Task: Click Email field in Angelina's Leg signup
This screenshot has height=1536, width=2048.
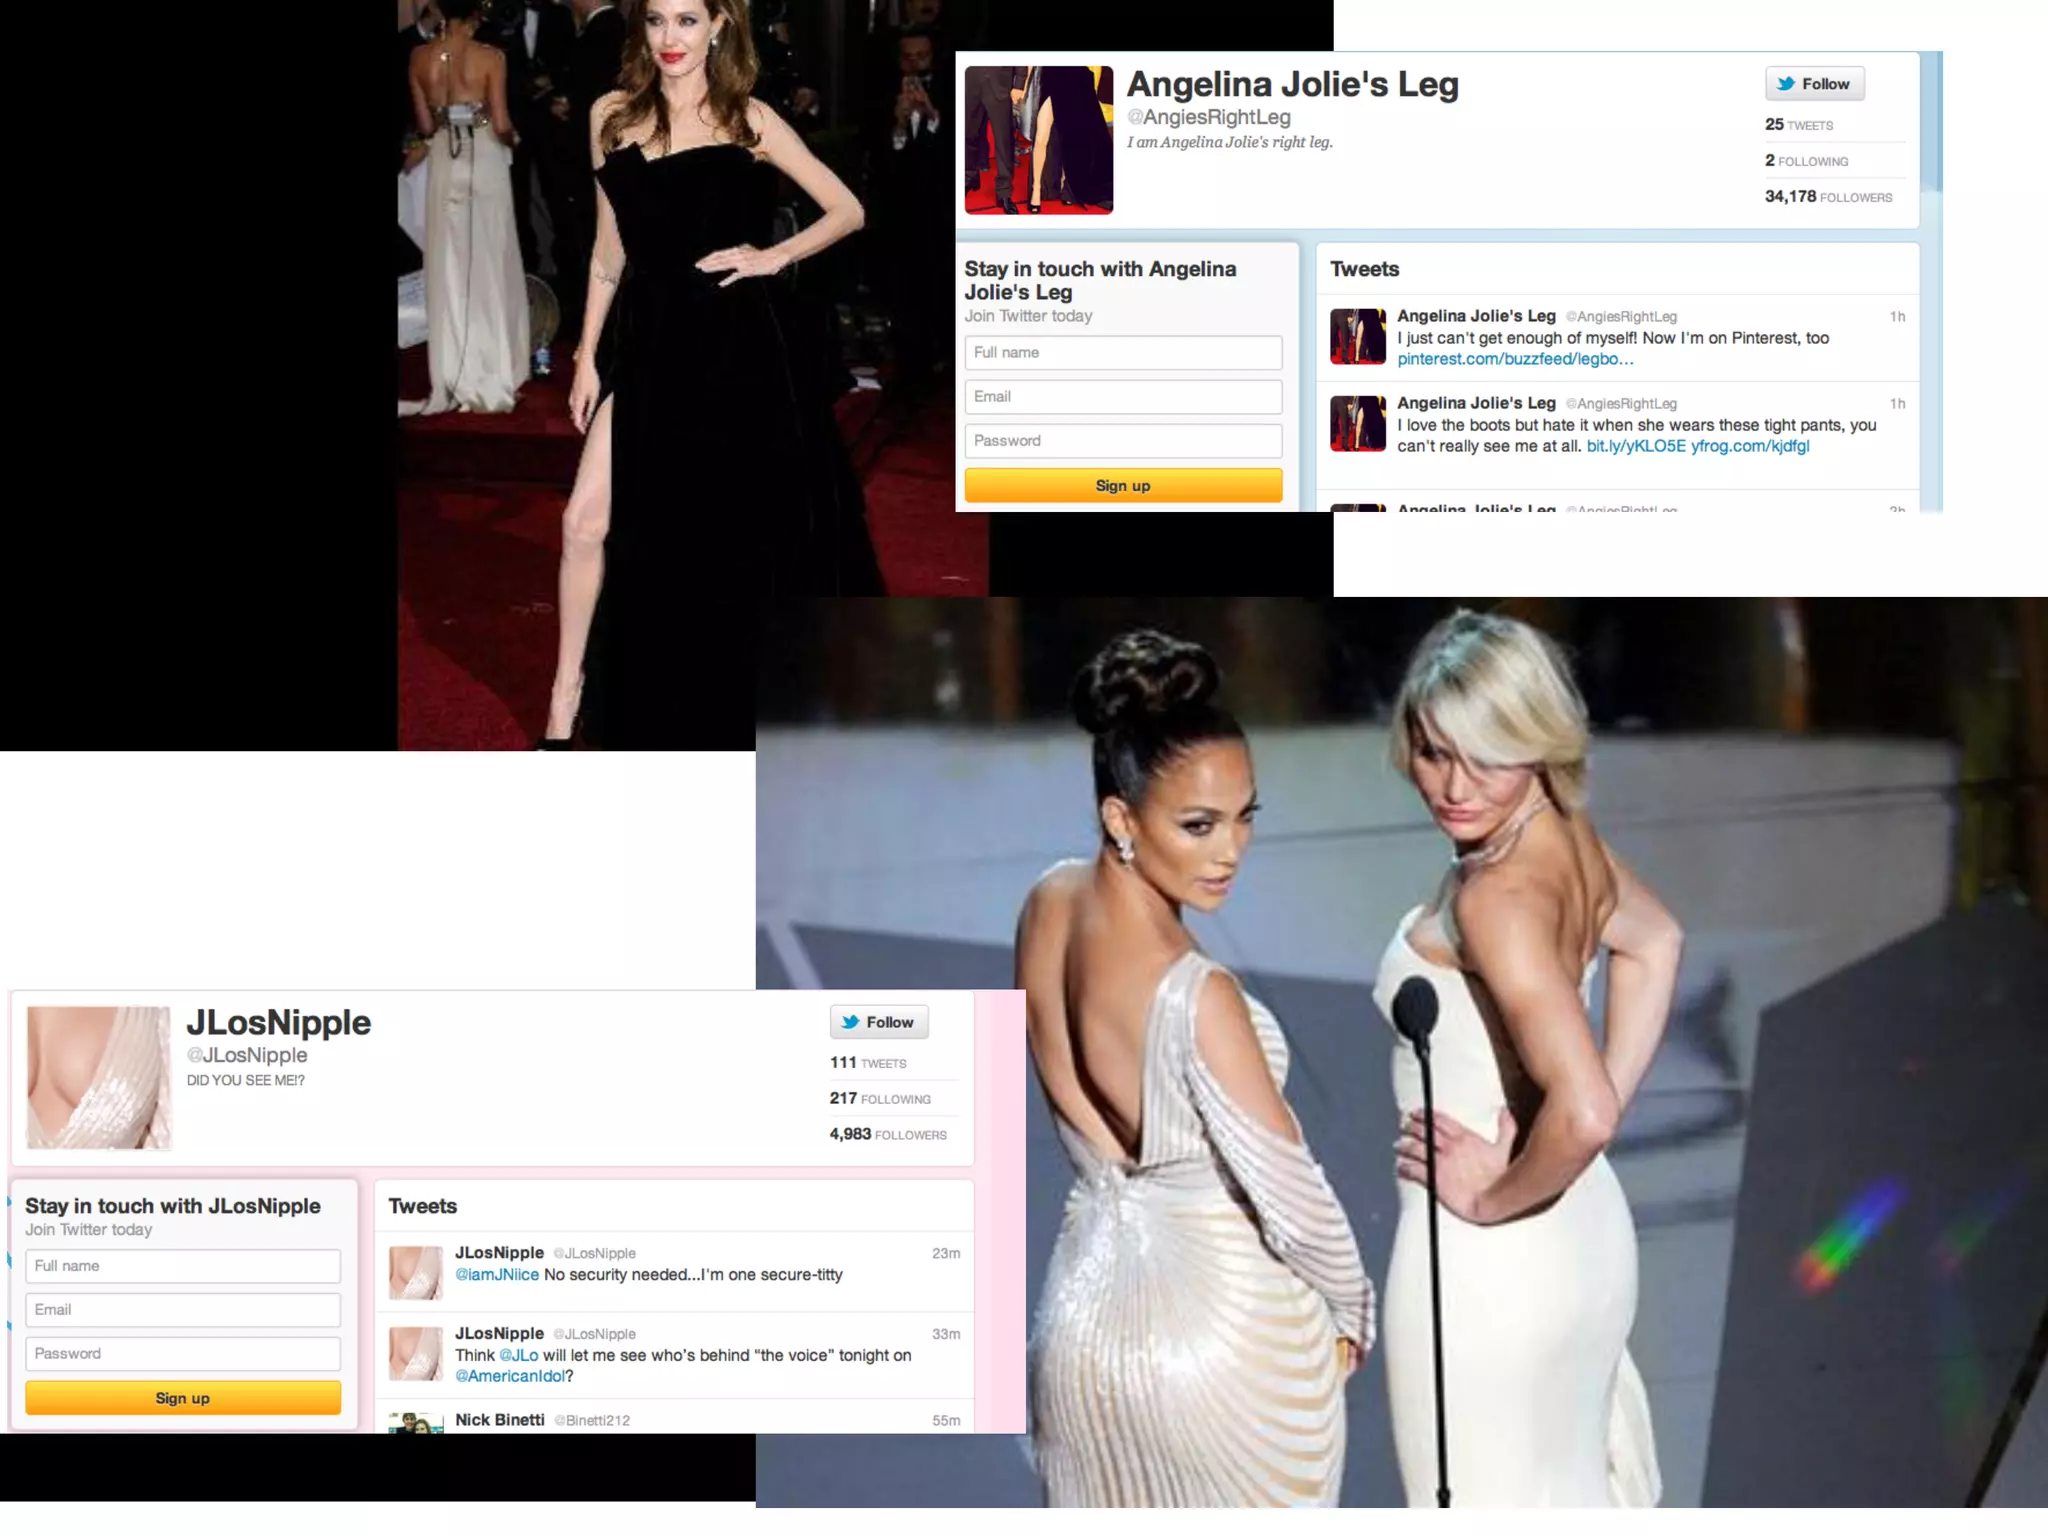Action: 1122,397
